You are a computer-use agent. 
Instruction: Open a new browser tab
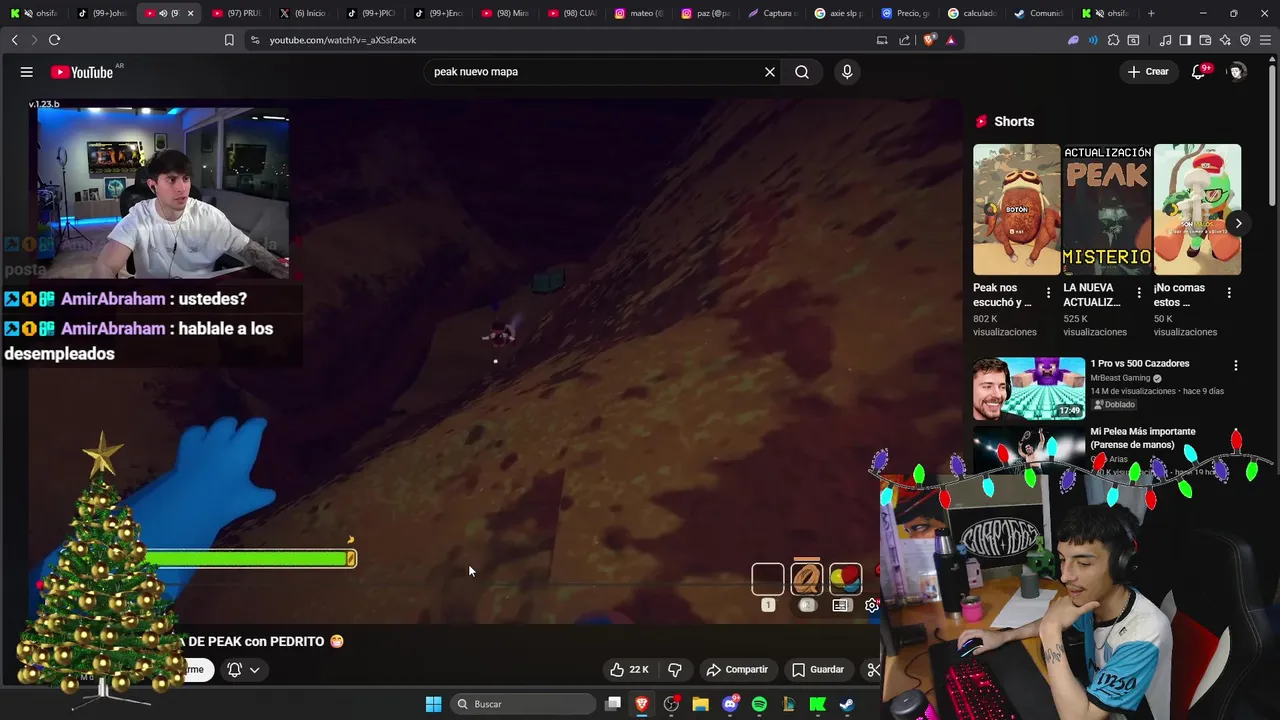1151,13
